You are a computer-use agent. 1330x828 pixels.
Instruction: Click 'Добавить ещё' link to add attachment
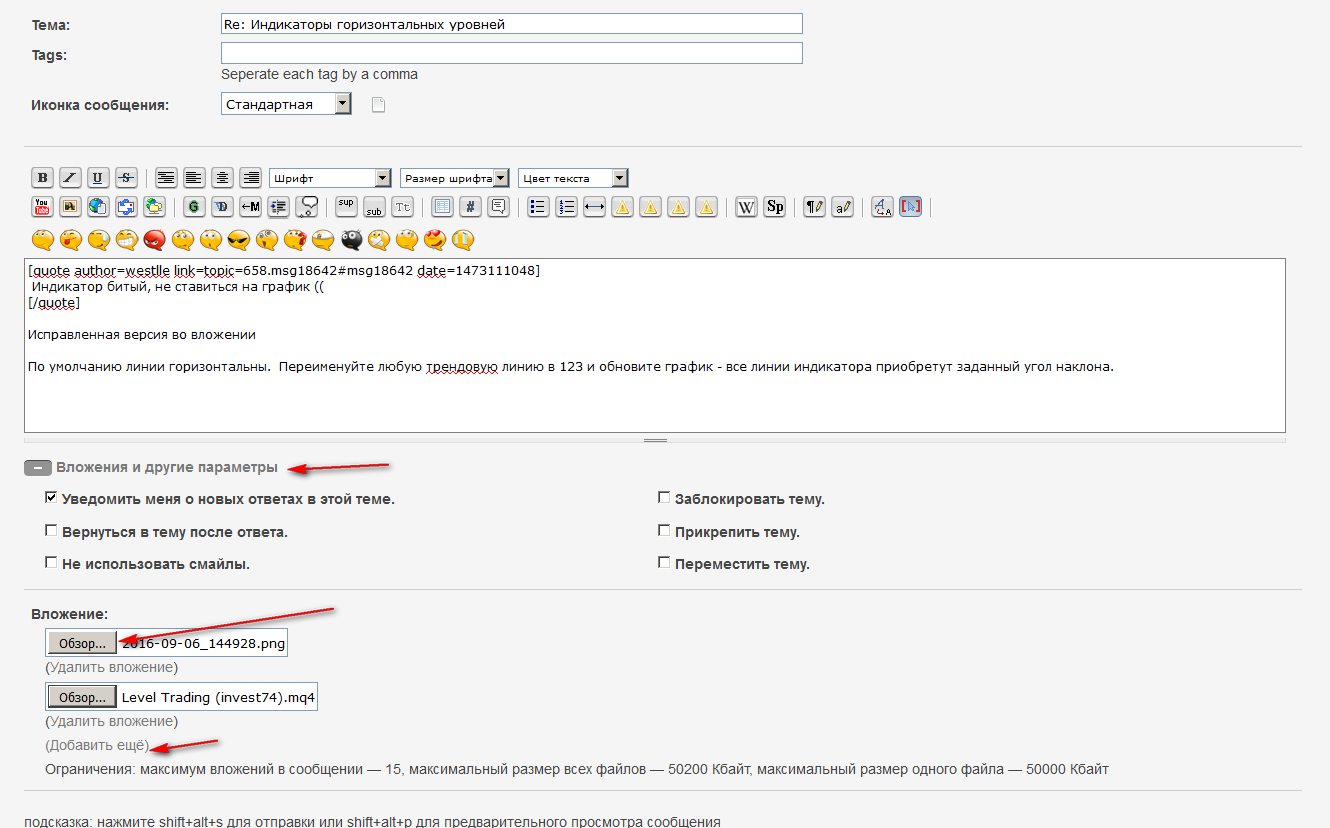97,746
